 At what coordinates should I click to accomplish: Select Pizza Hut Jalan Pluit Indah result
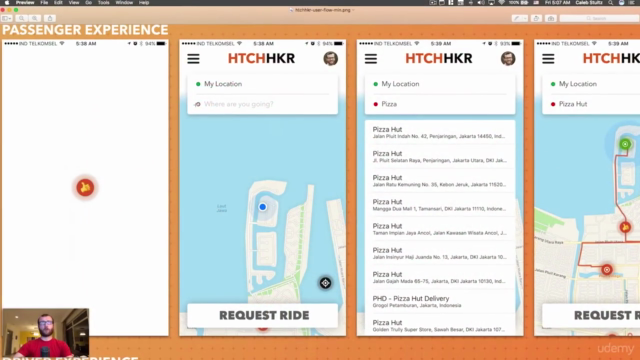(440, 132)
